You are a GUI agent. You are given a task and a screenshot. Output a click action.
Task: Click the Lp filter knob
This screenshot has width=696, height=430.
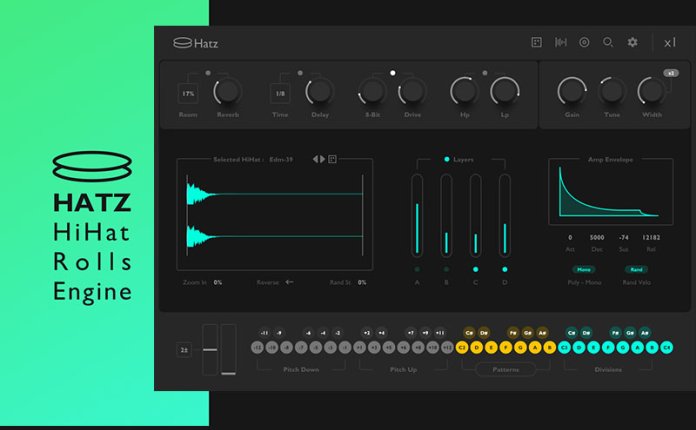[505, 91]
